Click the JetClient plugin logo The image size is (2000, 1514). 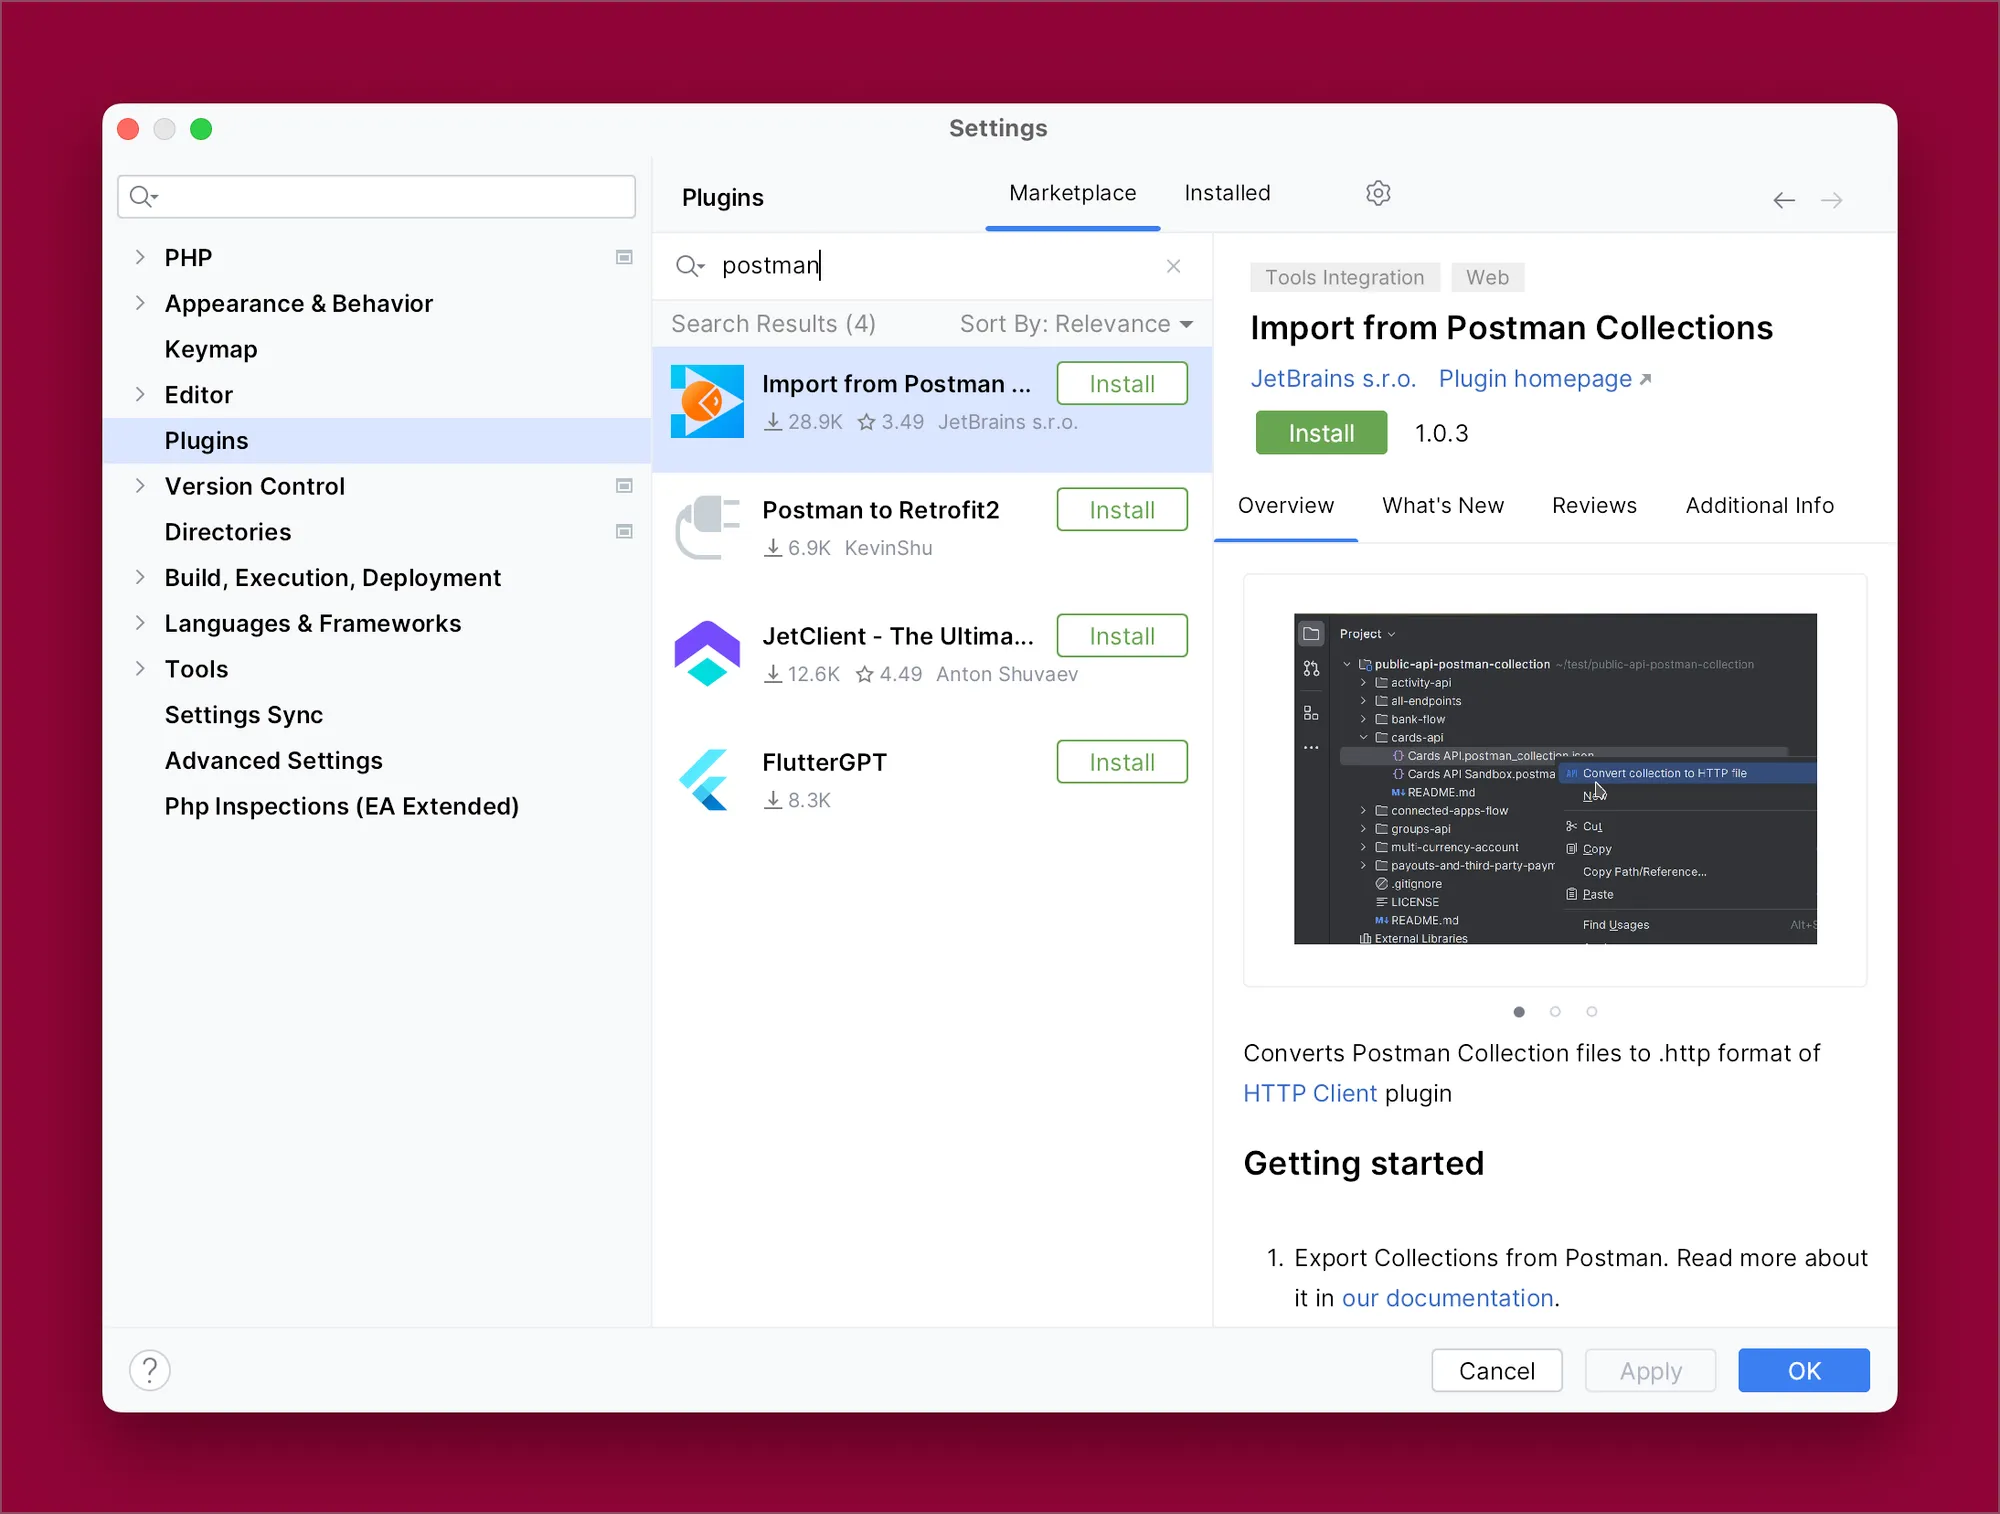point(707,654)
